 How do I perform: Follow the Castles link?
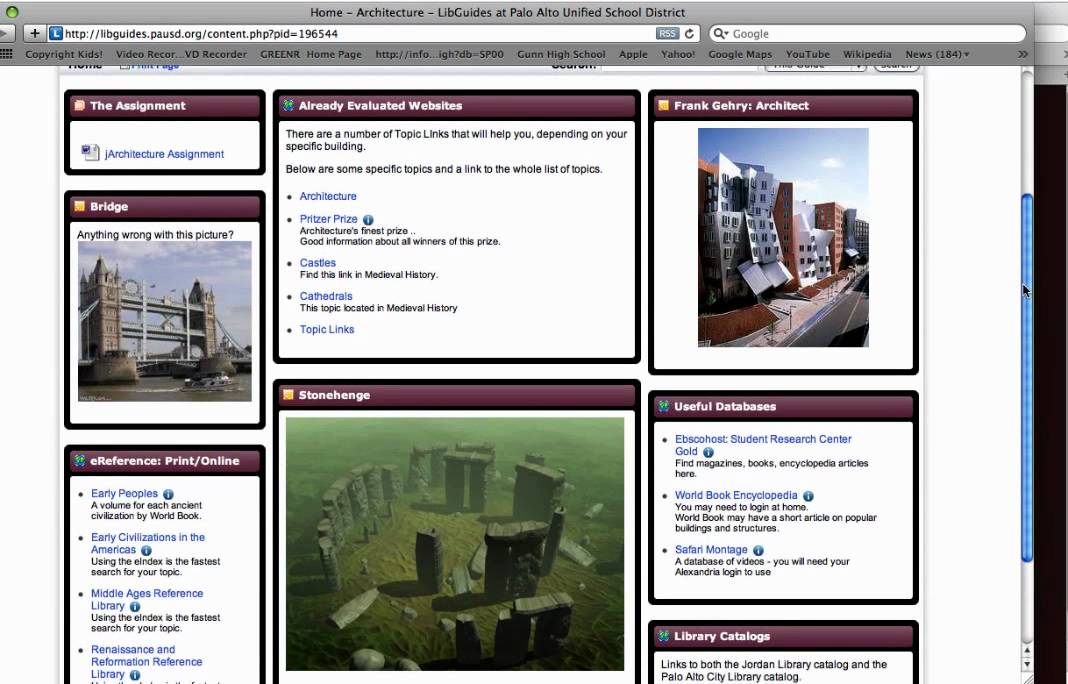click(317, 263)
